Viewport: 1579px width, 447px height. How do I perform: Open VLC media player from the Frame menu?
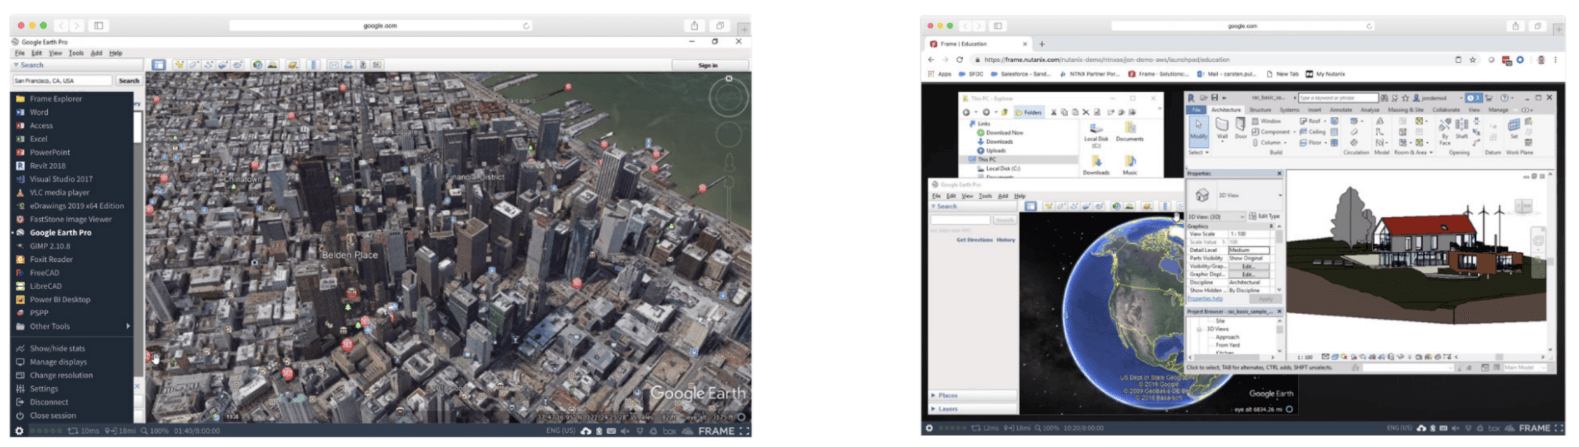tap(59, 193)
